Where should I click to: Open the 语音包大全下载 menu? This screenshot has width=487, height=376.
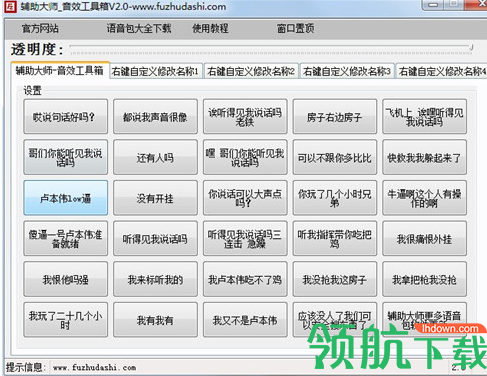coord(139,29)
